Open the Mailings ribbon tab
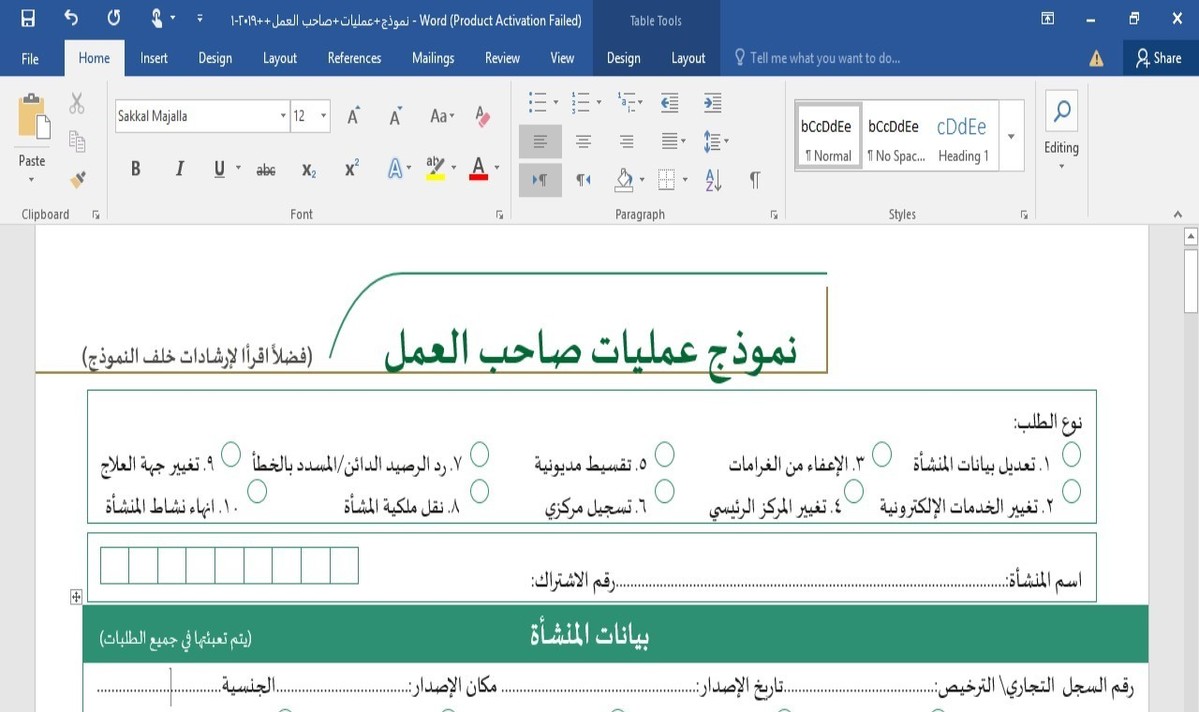The image size is (1199, 712). [433, 58]
